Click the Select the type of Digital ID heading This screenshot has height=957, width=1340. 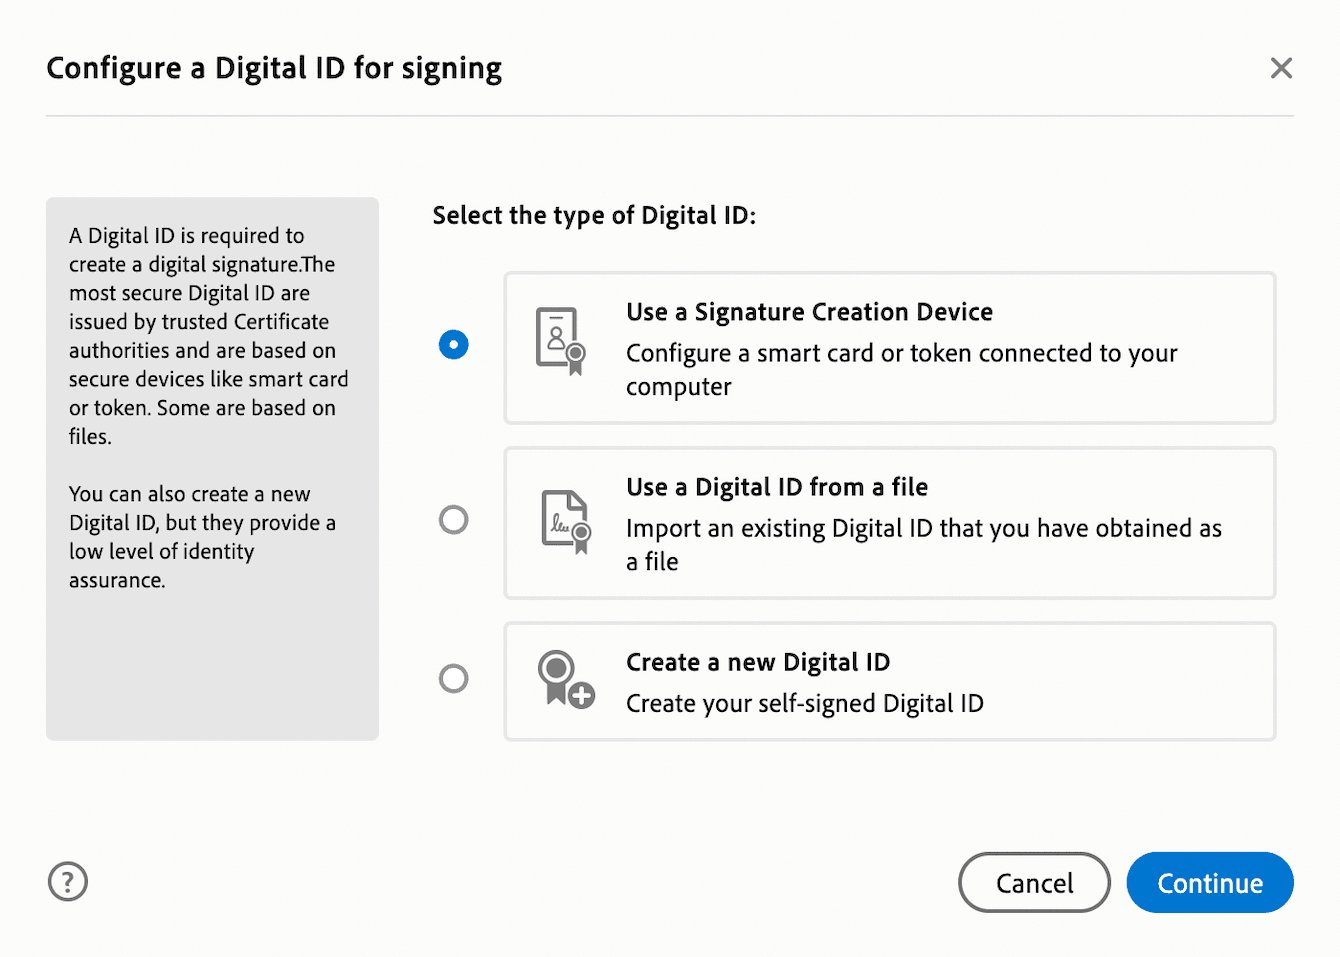tap(594, 215)
